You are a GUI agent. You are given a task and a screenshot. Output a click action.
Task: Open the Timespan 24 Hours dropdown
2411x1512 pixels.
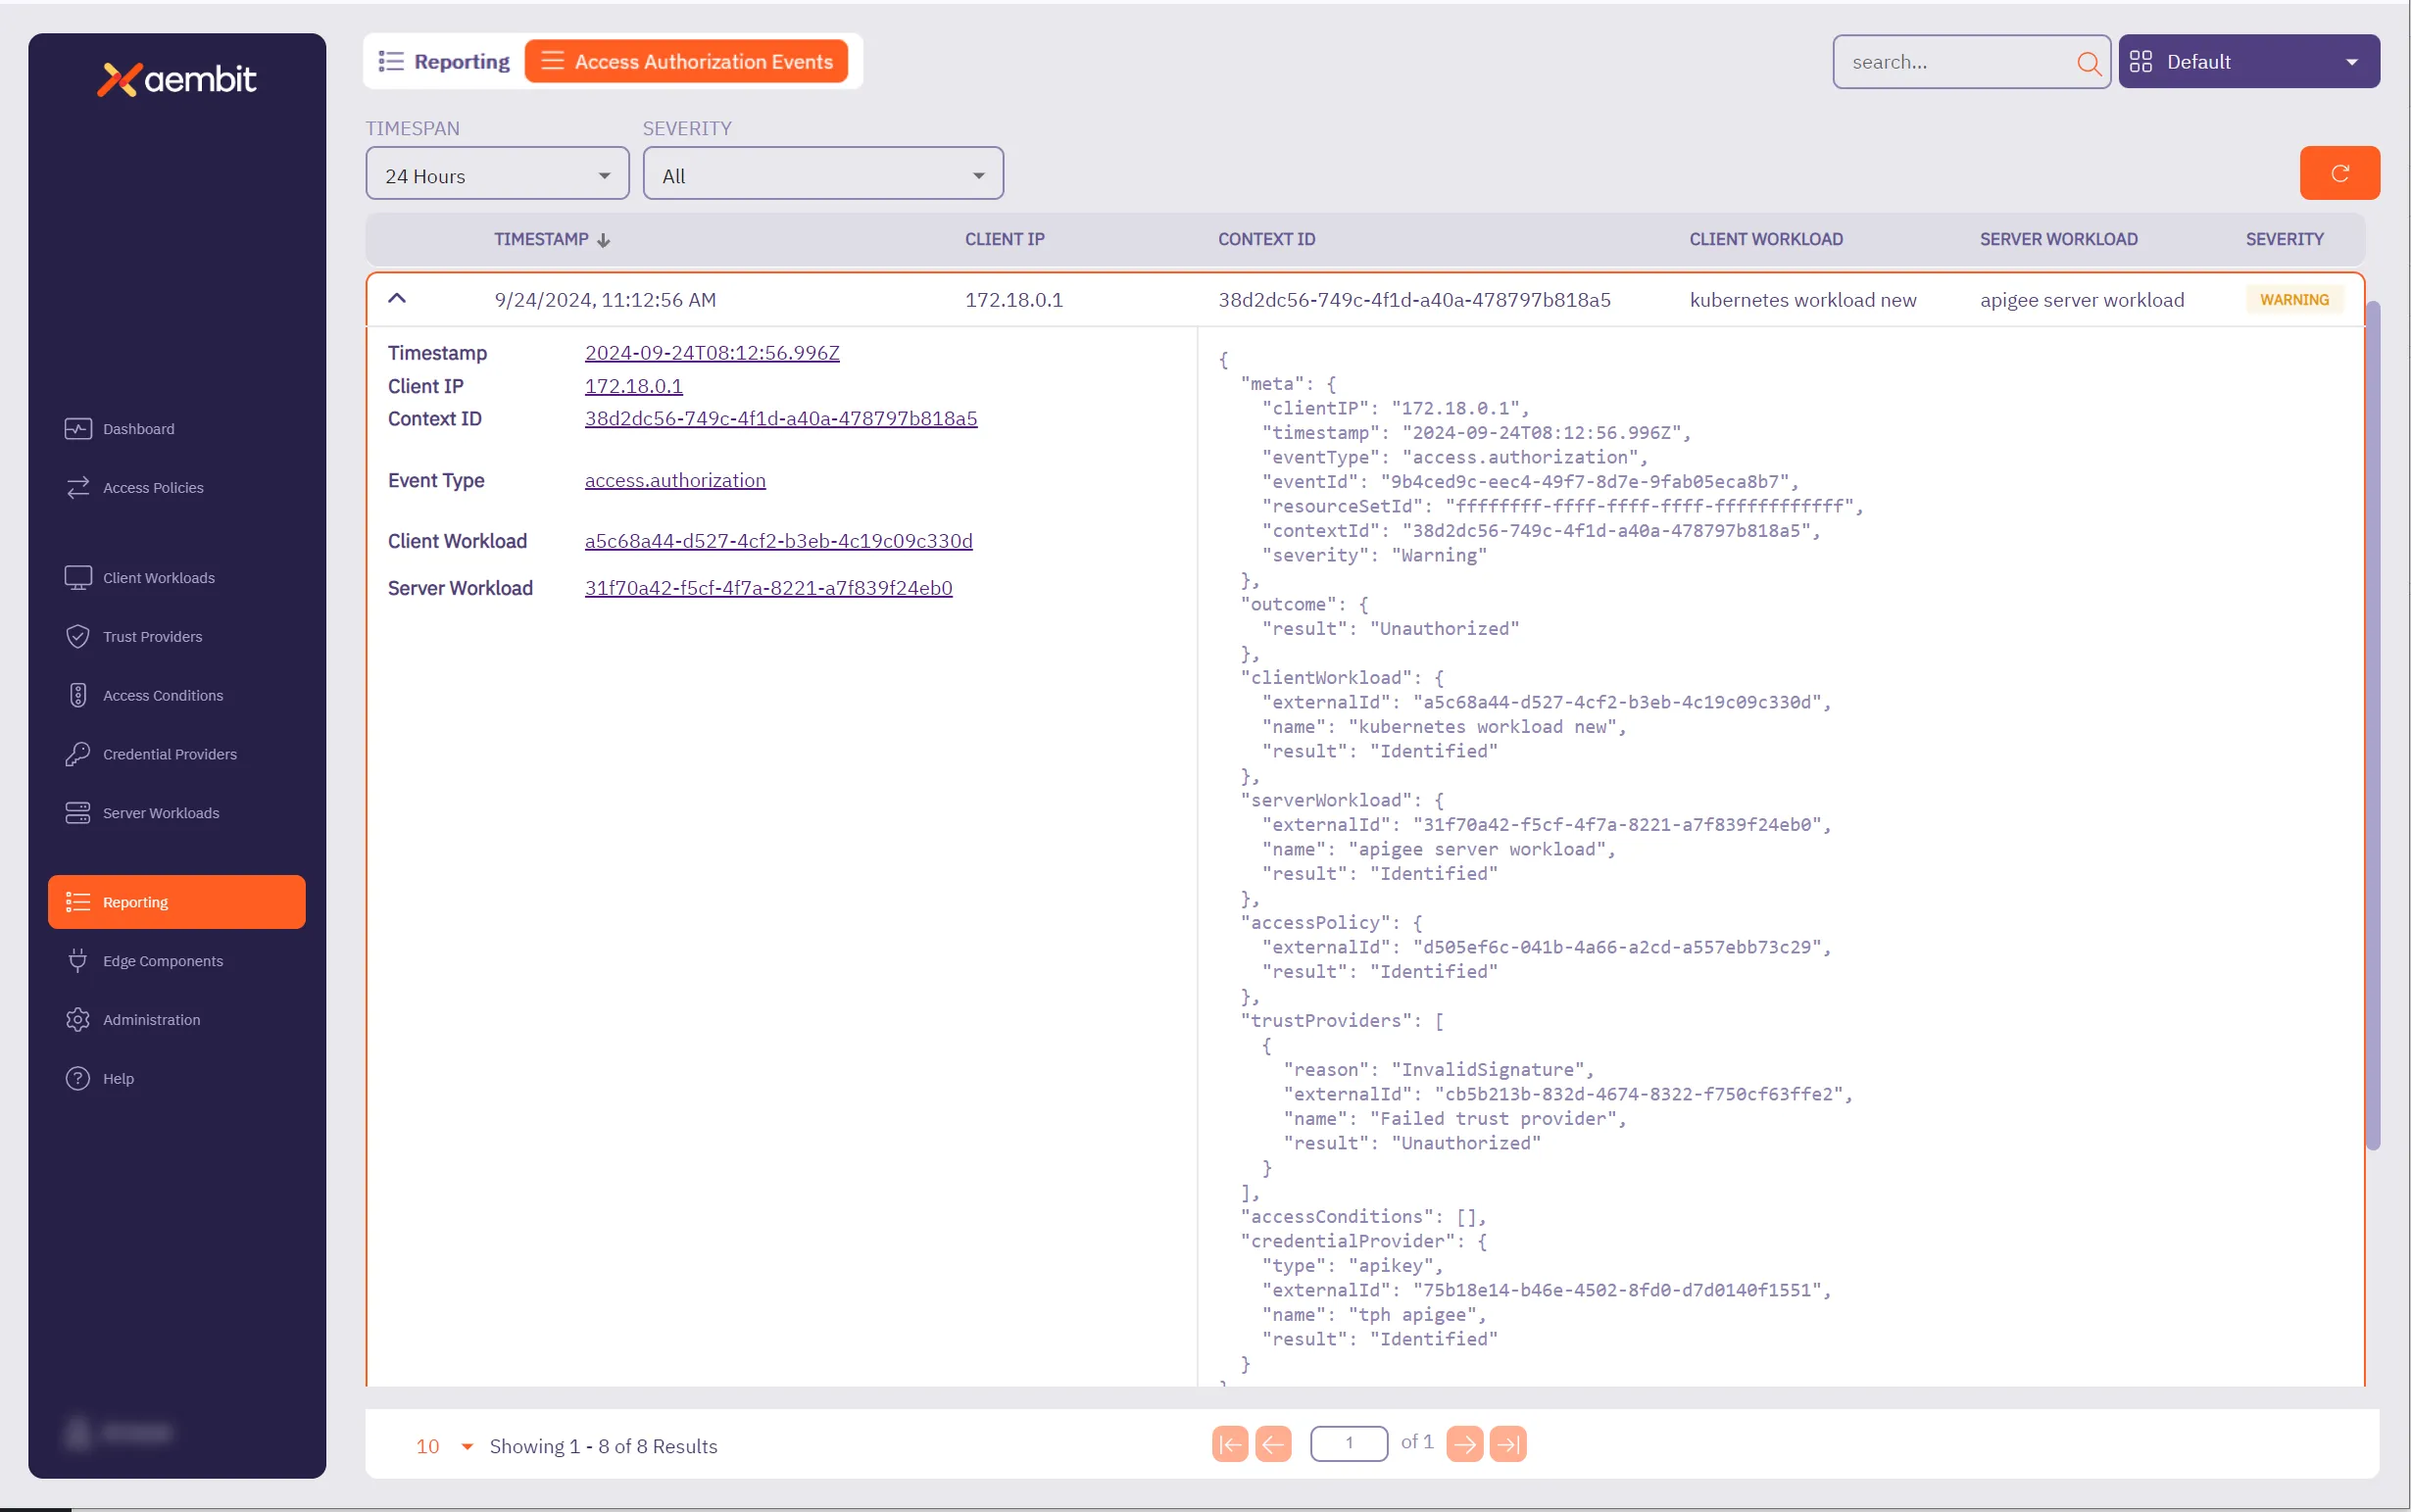click(x=497, y=176)
